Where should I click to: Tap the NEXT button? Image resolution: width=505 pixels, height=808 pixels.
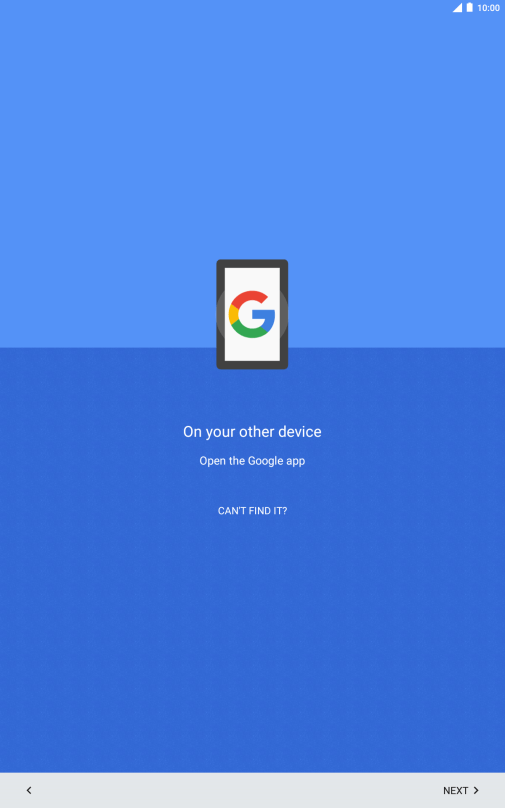461,790
